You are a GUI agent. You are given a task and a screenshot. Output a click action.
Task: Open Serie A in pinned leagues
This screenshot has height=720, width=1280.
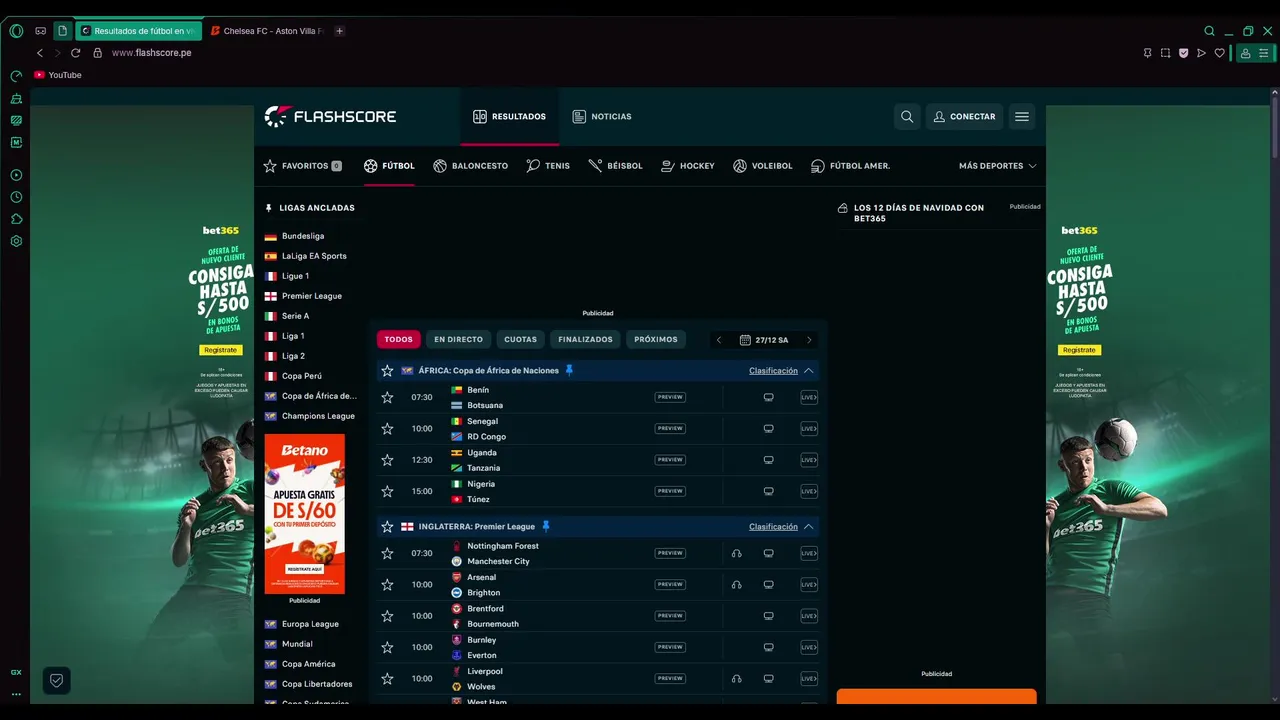(287, 316)
